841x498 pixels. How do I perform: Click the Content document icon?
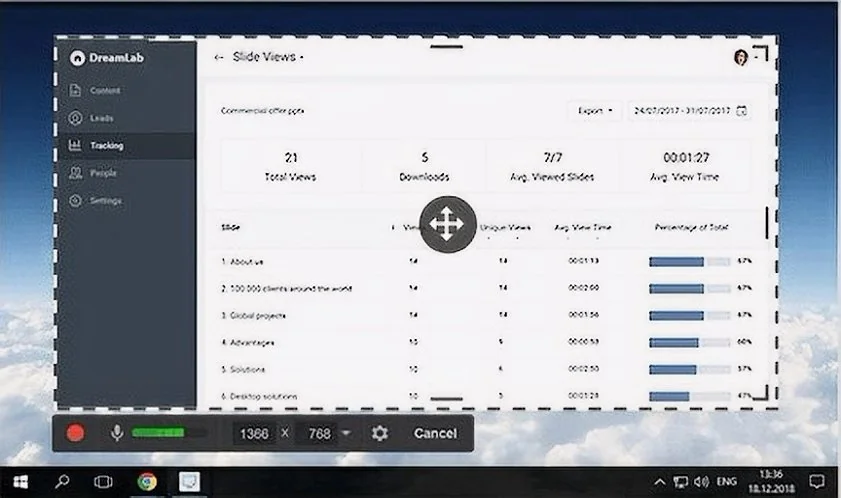[75, 90]
